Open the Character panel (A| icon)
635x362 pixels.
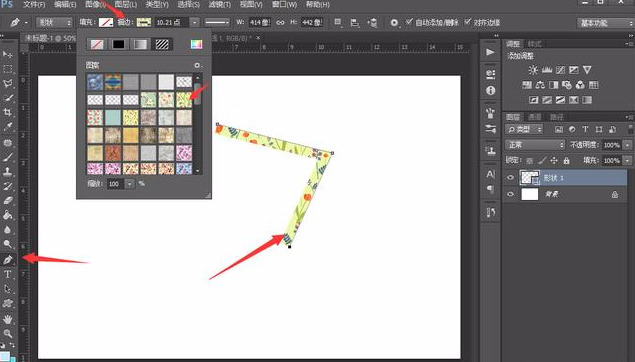point(490,174)
